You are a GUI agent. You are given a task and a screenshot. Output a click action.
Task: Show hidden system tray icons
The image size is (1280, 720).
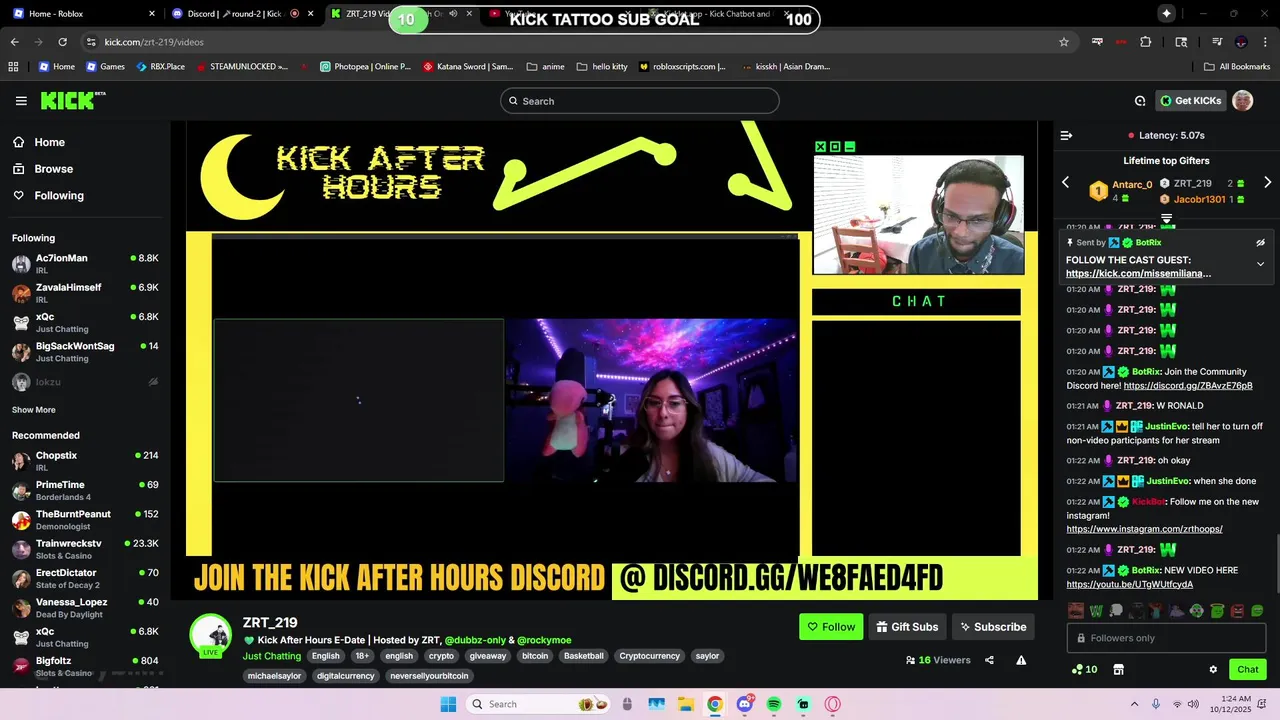pyautogui.click(x=1134, y=704)
